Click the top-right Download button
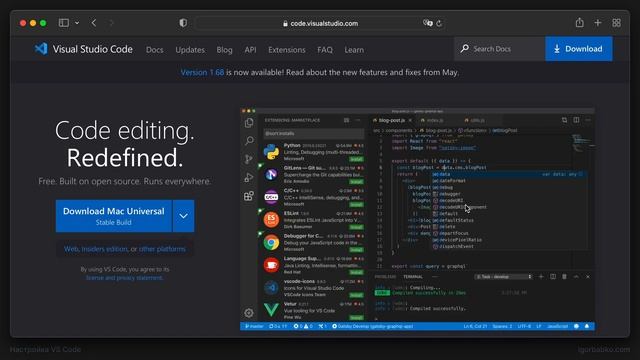Image resolution: width=640 pixels, height=360 pixels. (x=579, y=49)
